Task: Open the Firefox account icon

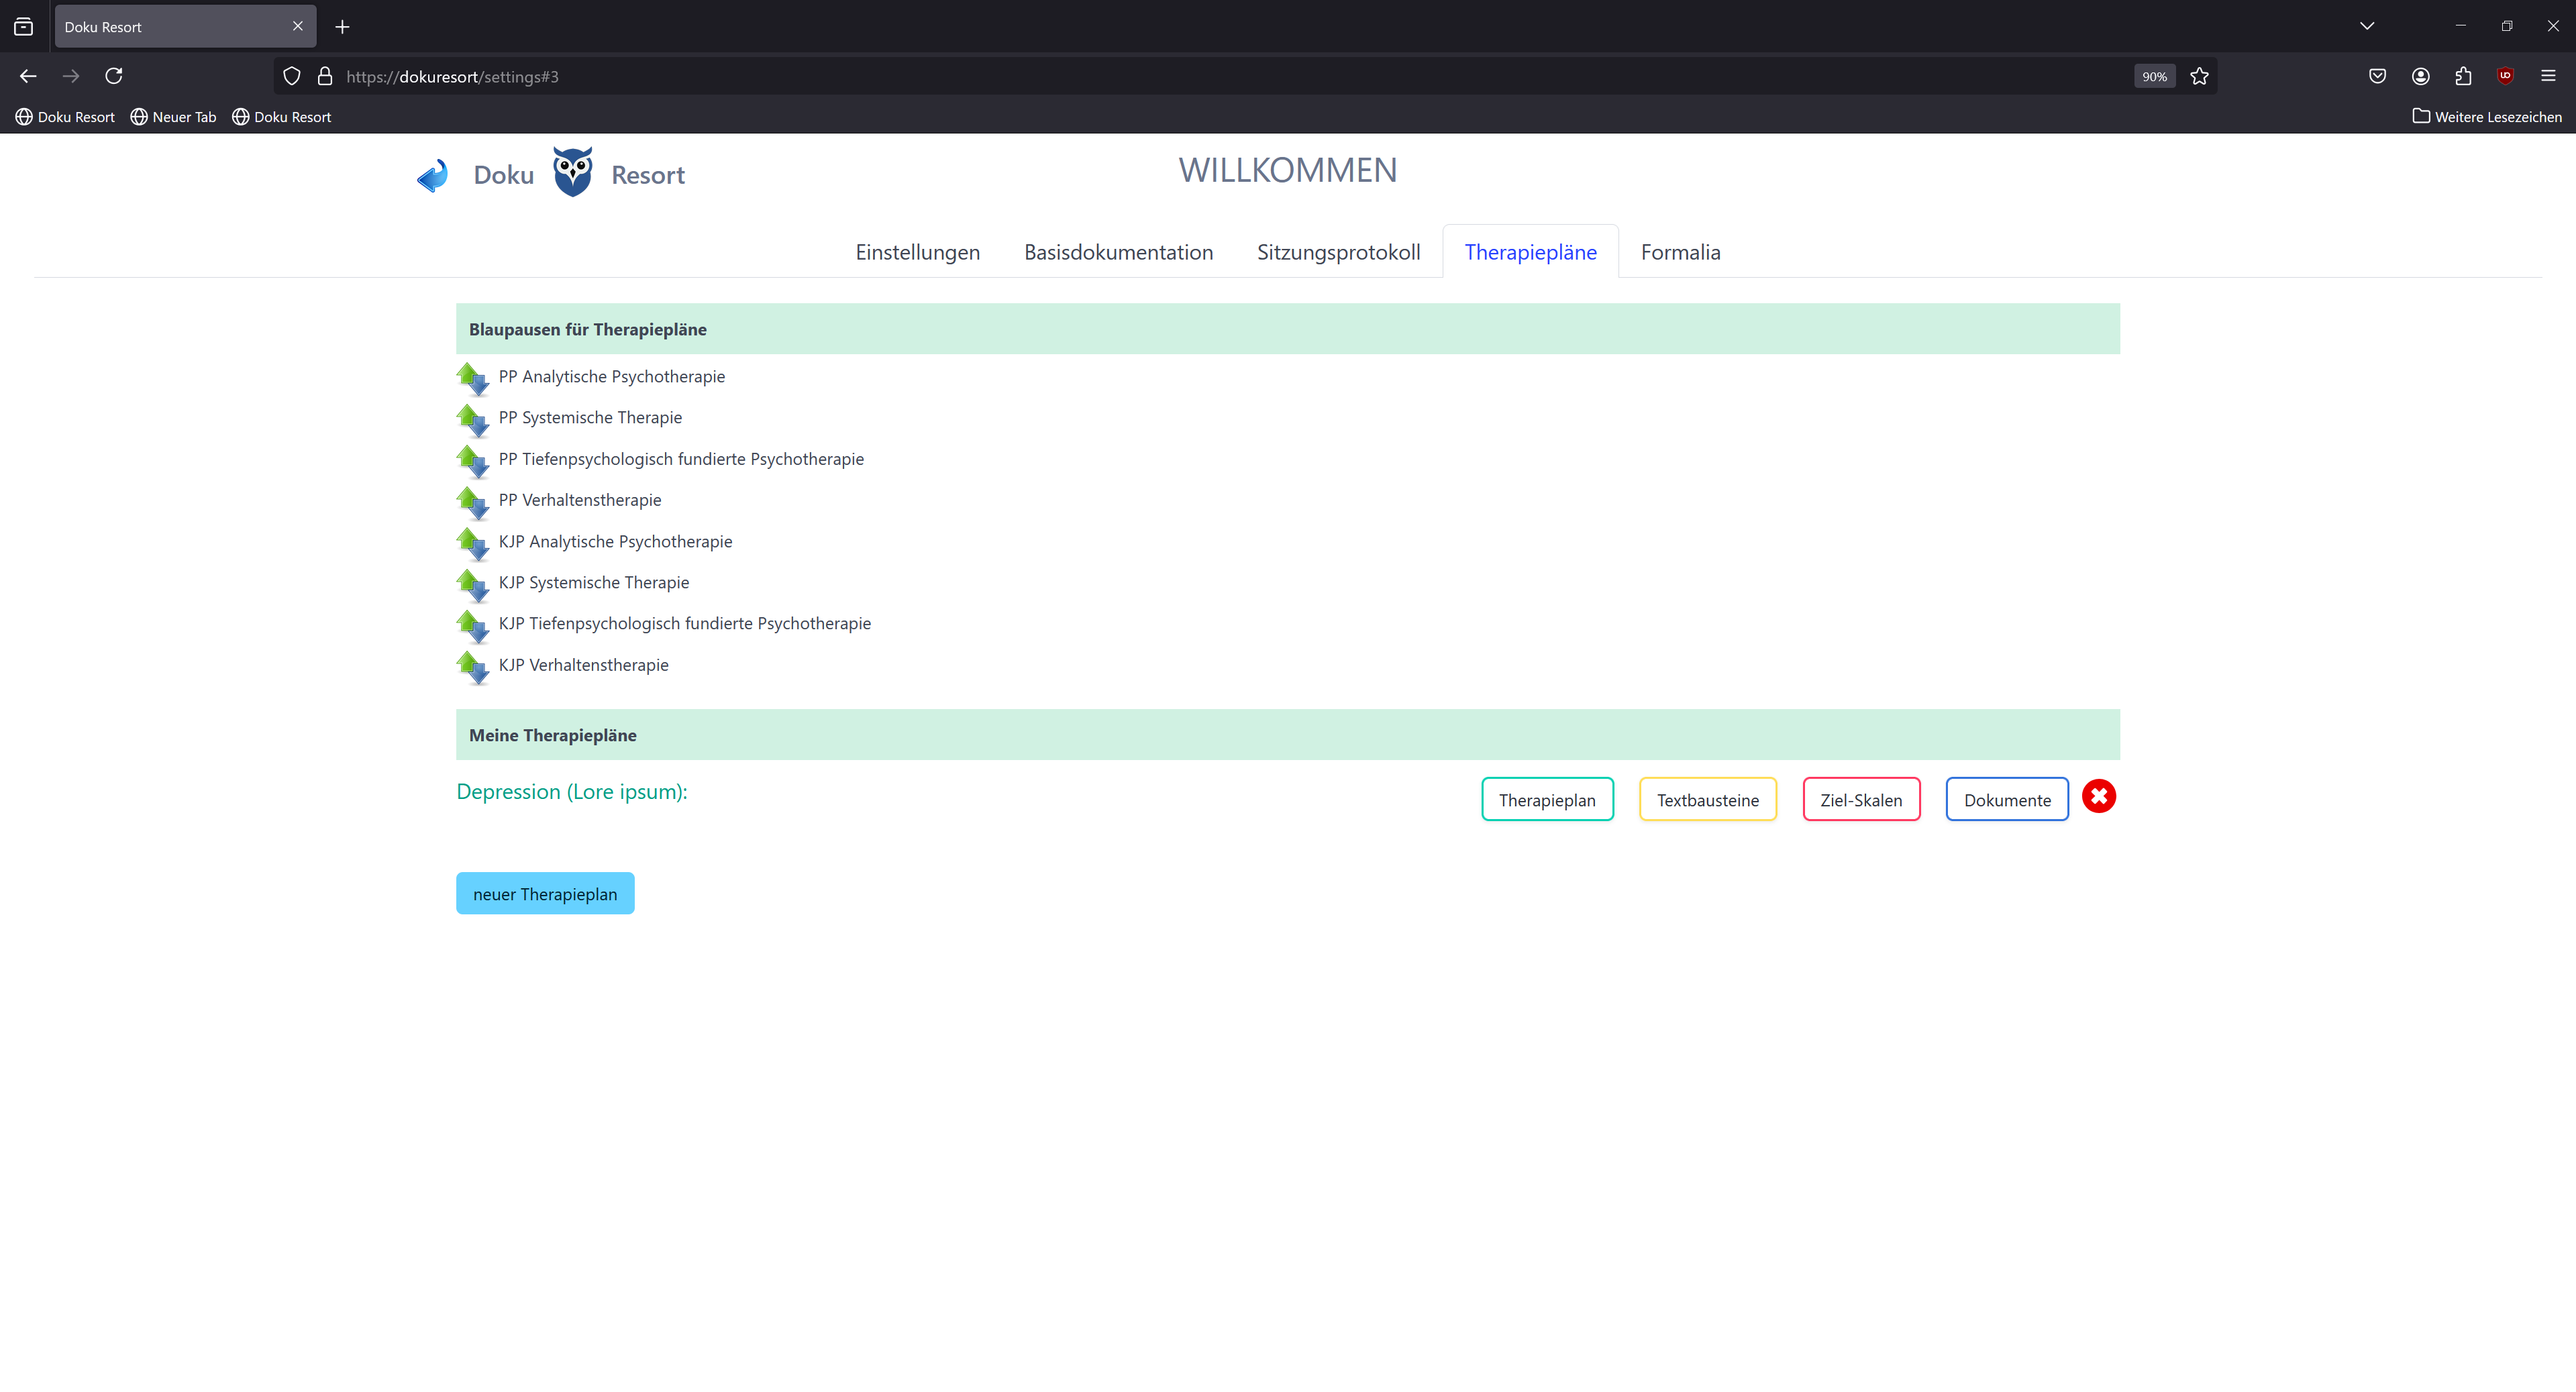Action: pos(2420,76)
